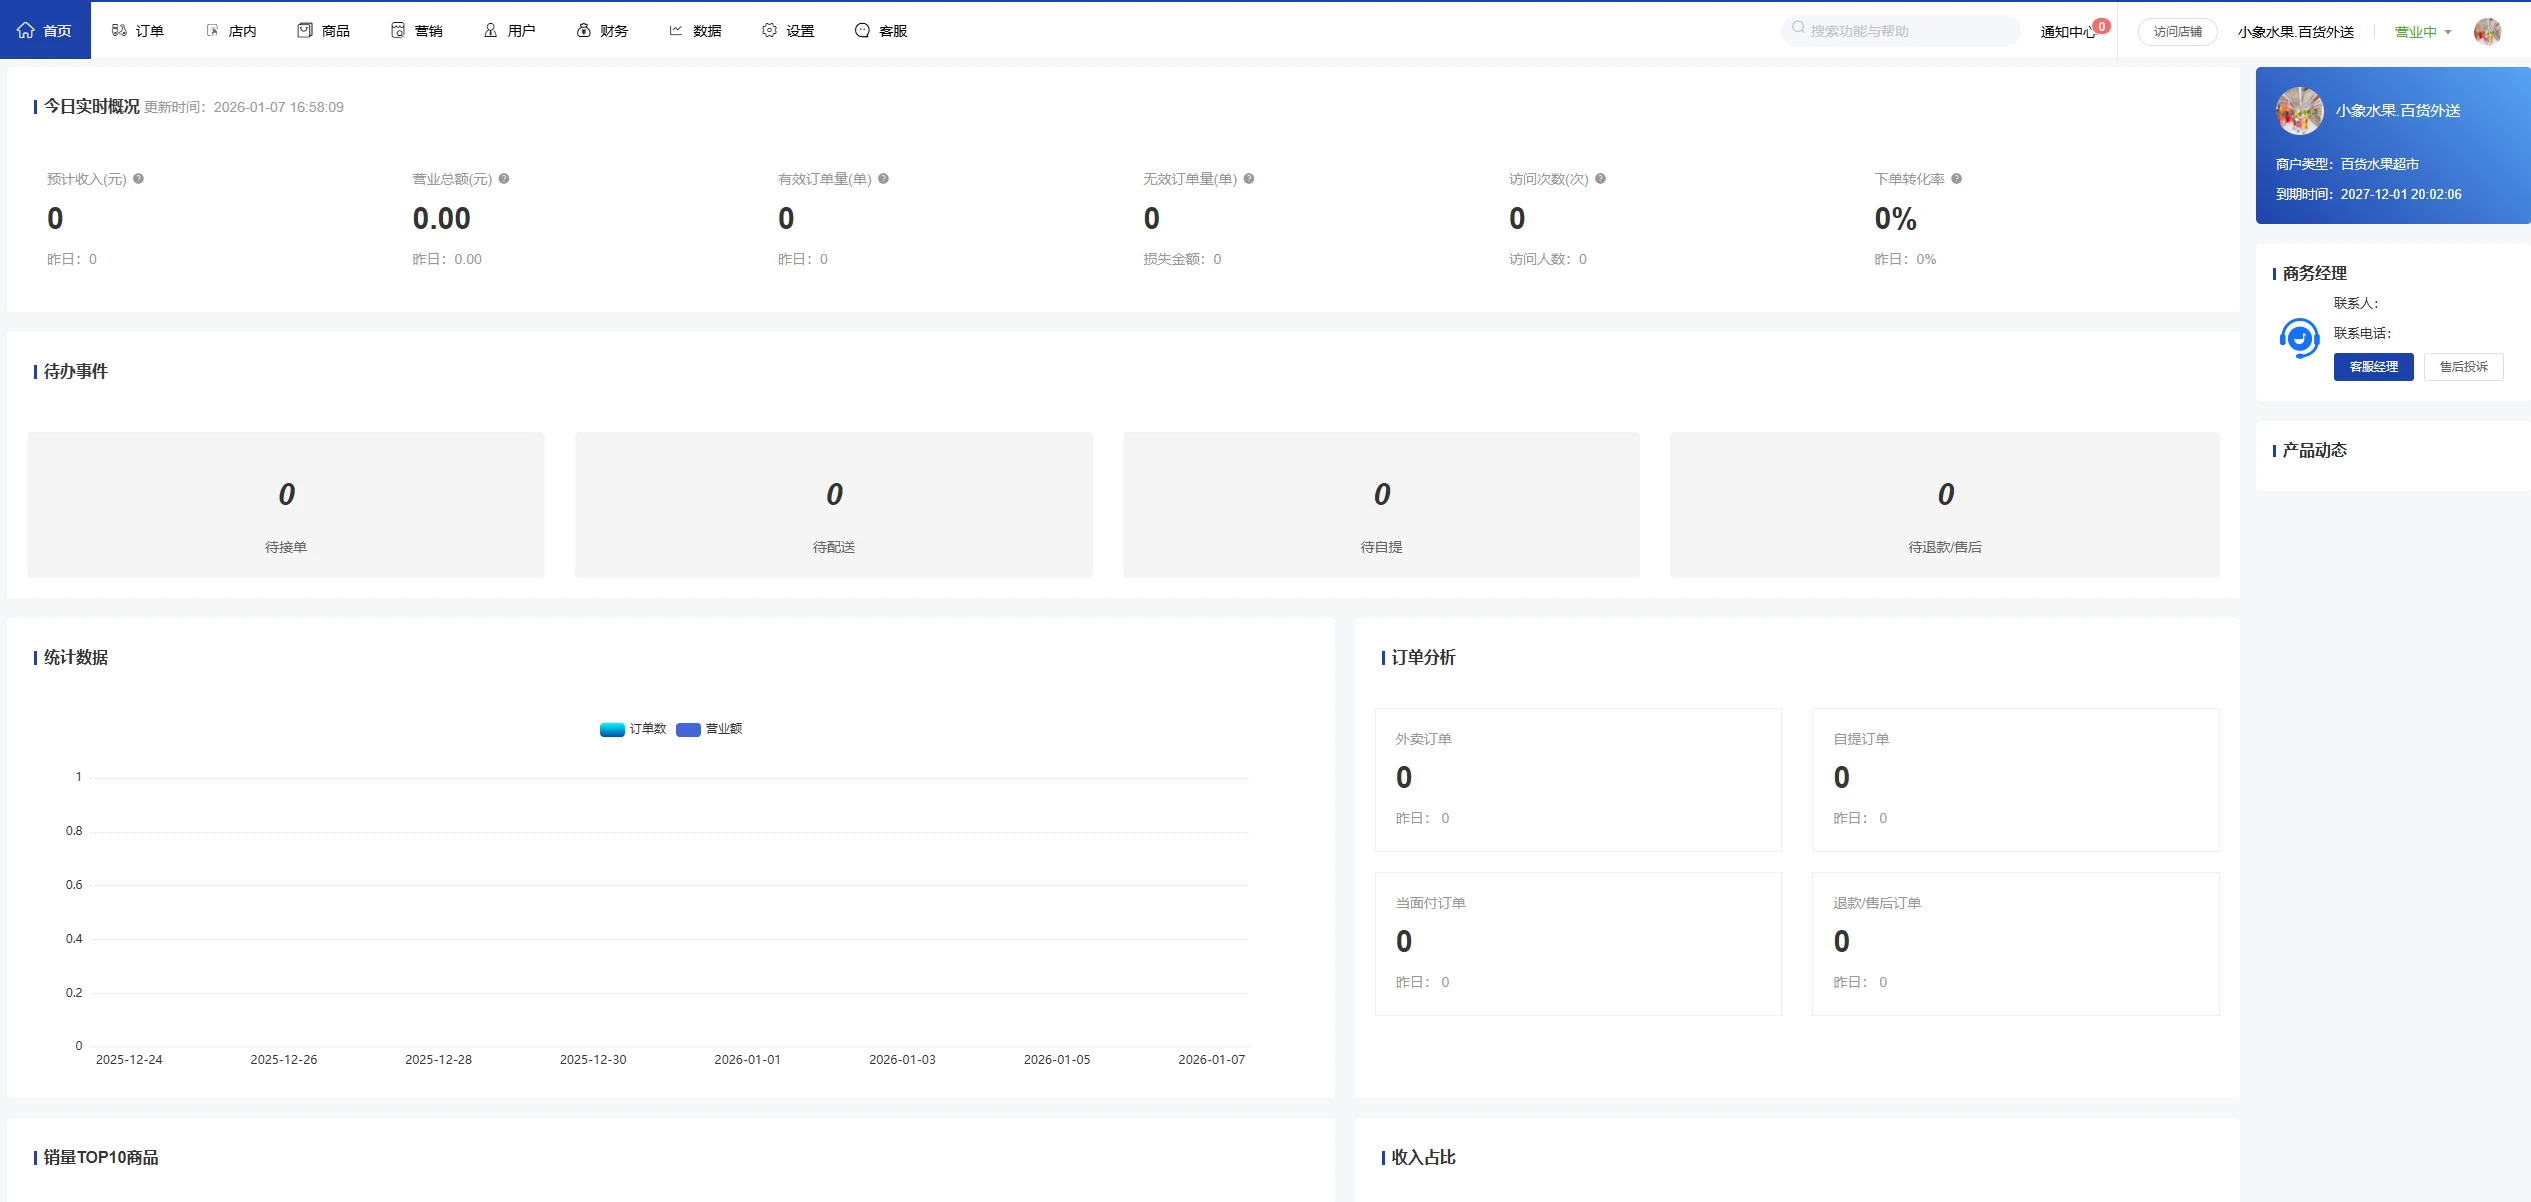The image size is (2531, 1202).
Task: Click the 设置 gear icon
Action: [769, 31]
